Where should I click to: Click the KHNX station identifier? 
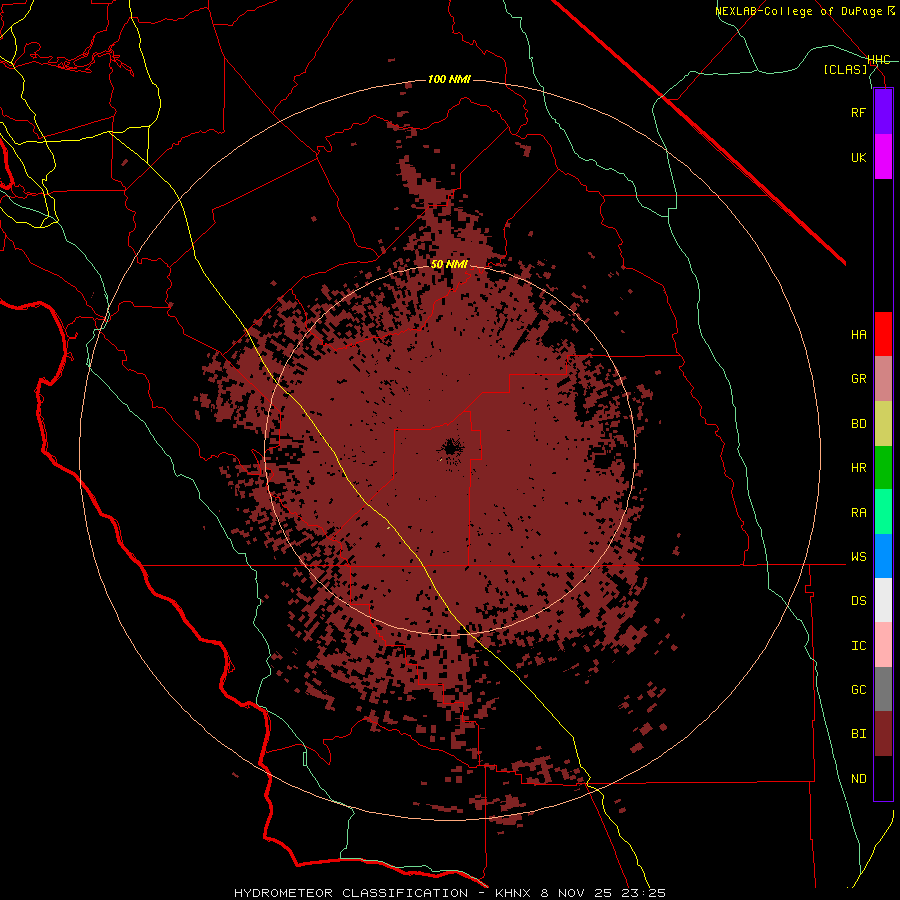(x=514, y=893)
